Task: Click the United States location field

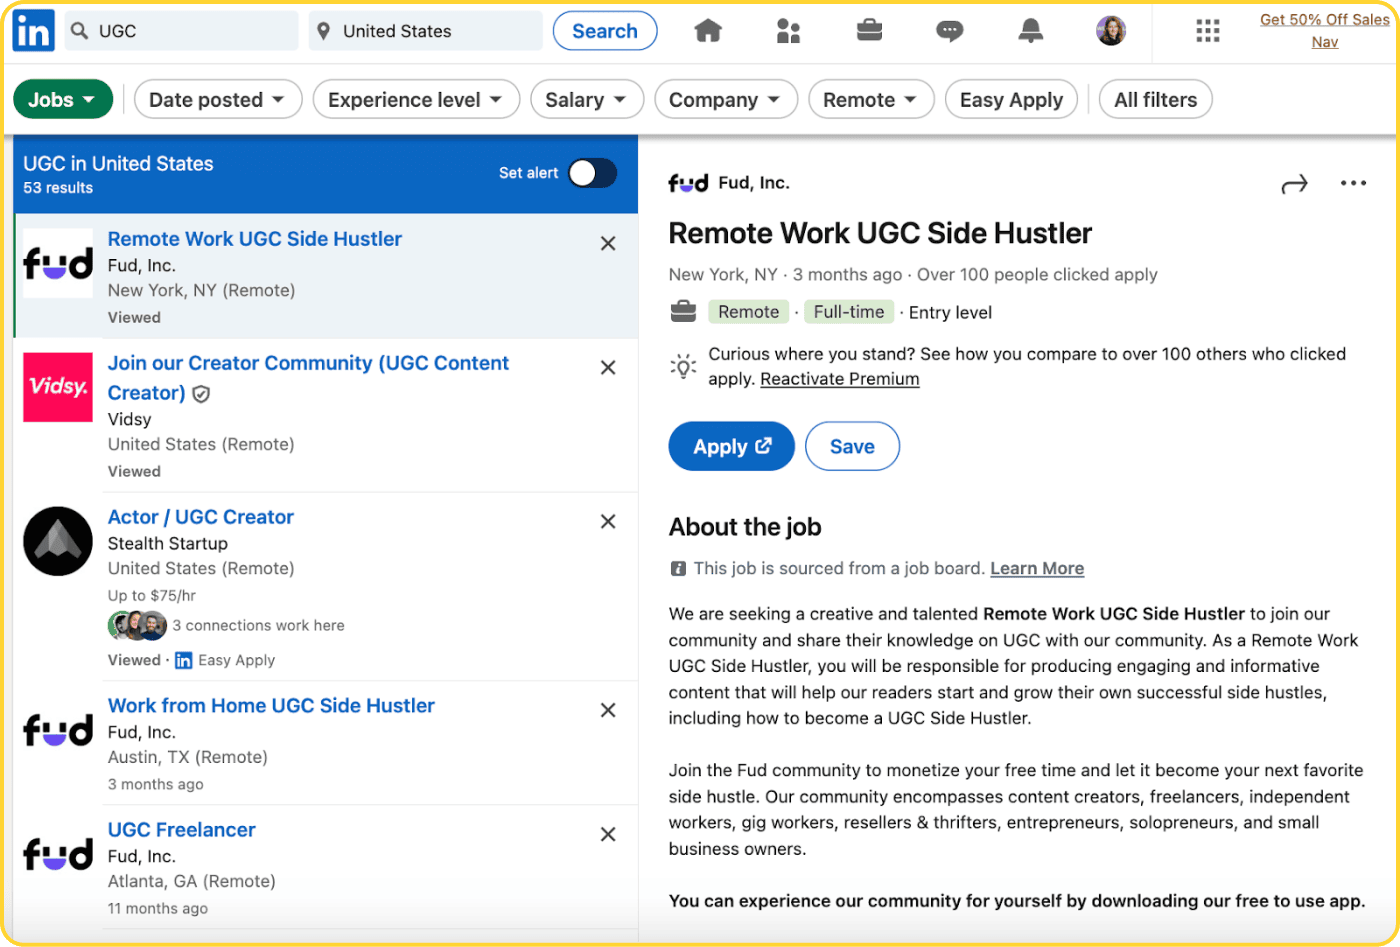Action: tap(426, 31)
